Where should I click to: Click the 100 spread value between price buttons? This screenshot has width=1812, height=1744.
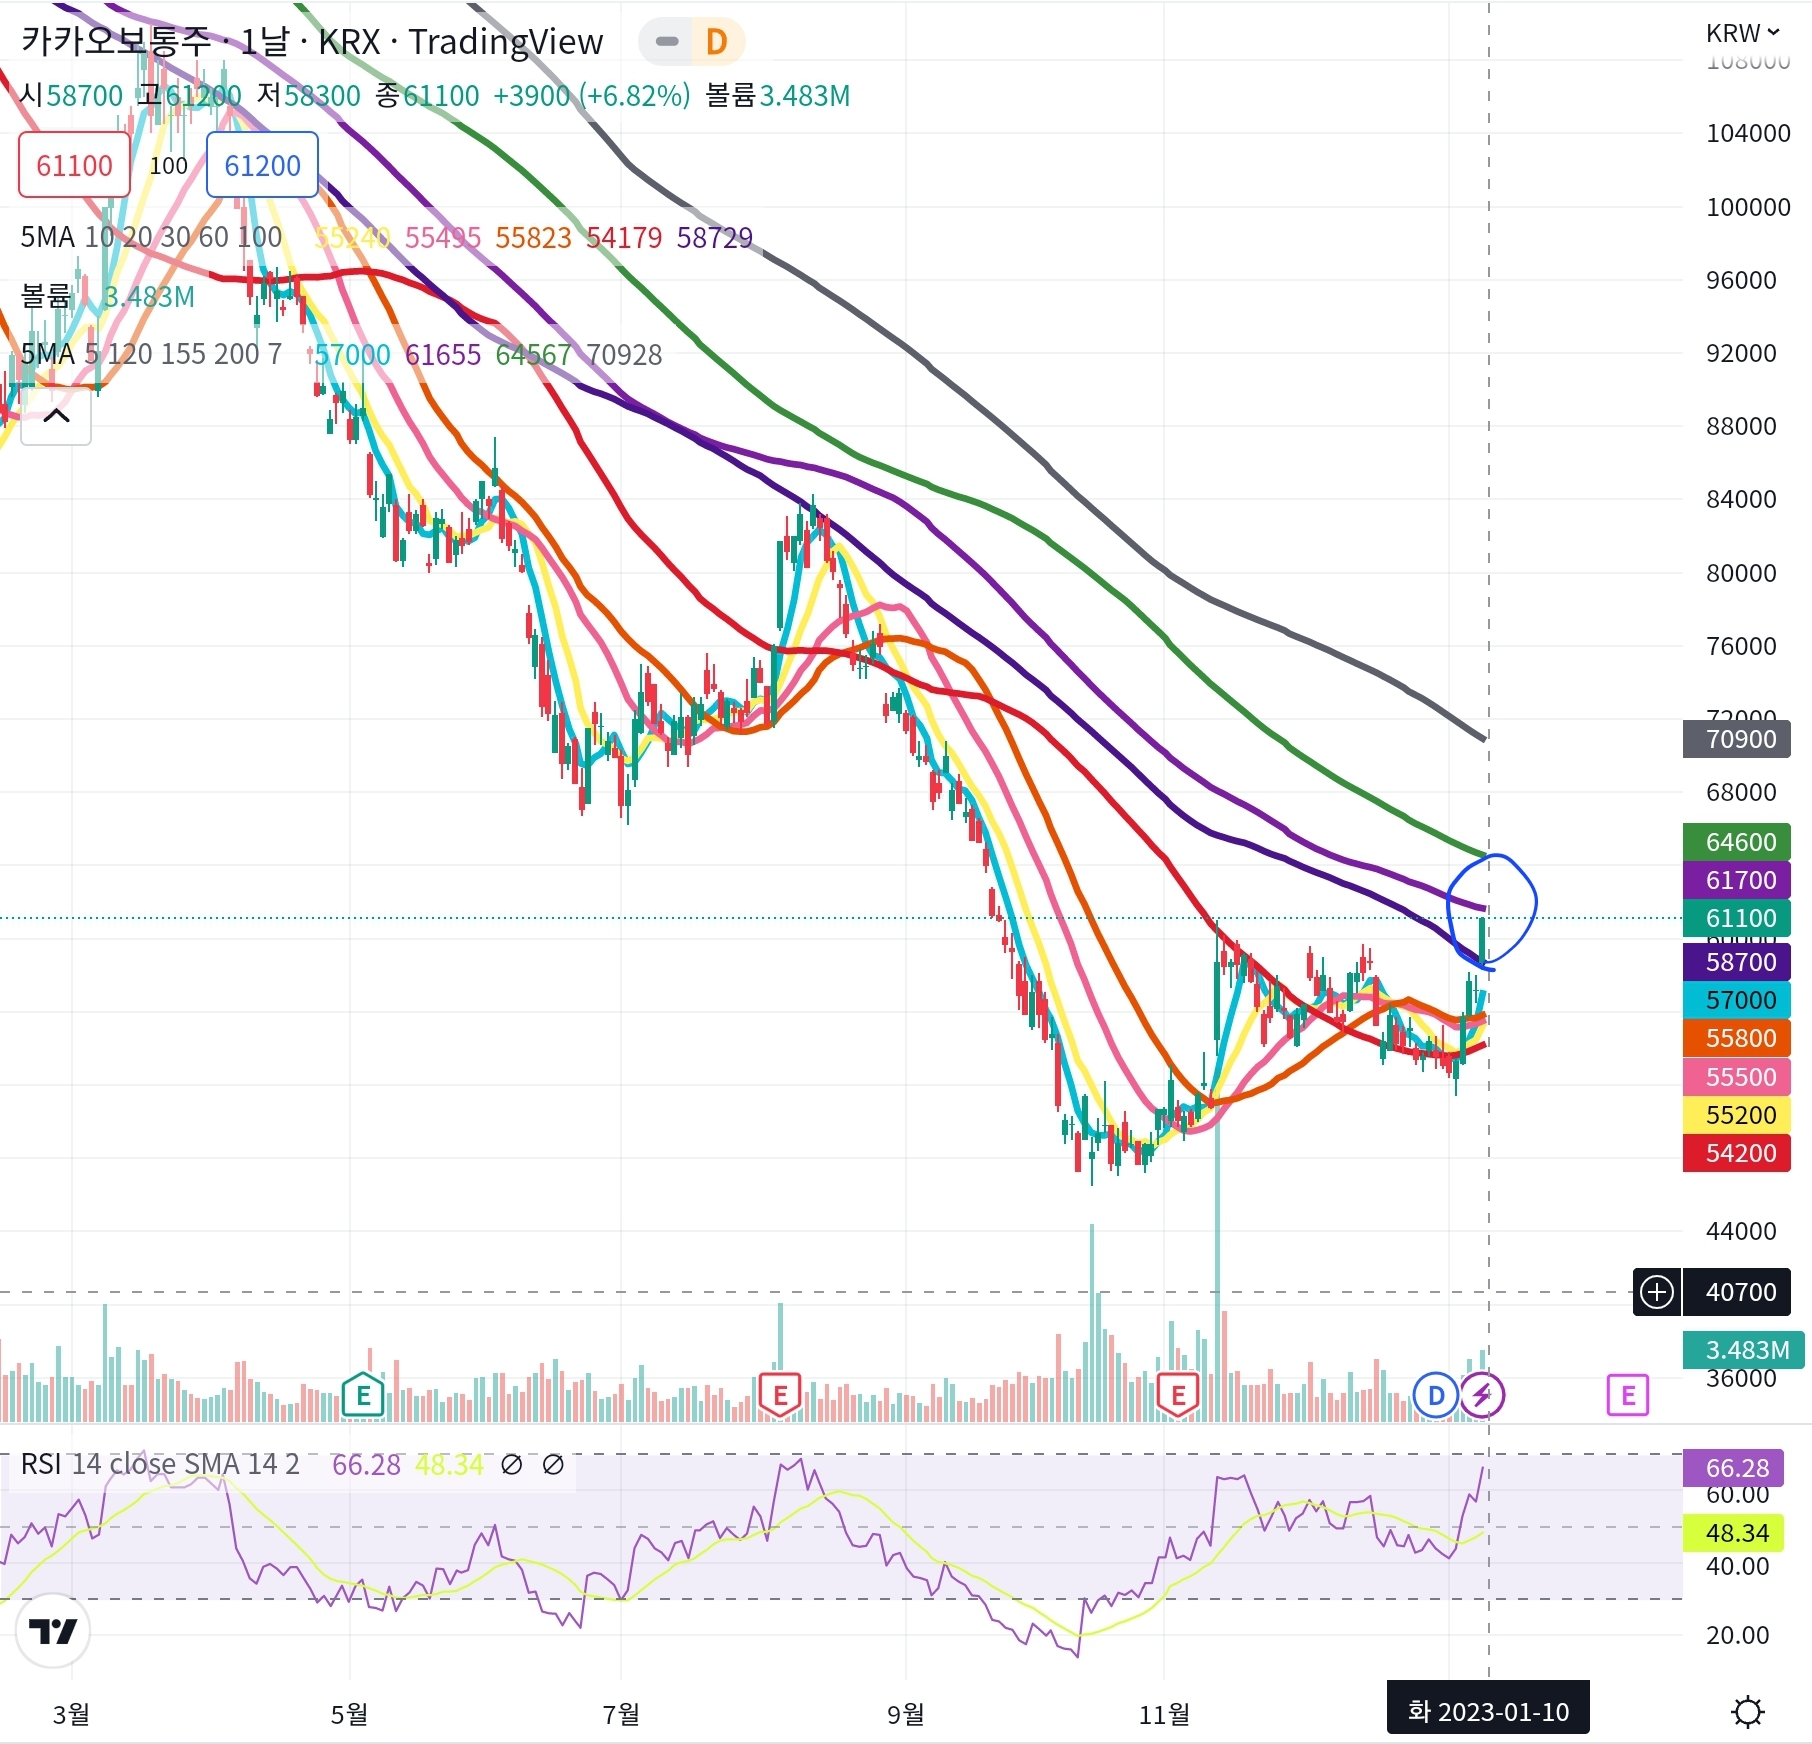168,166
